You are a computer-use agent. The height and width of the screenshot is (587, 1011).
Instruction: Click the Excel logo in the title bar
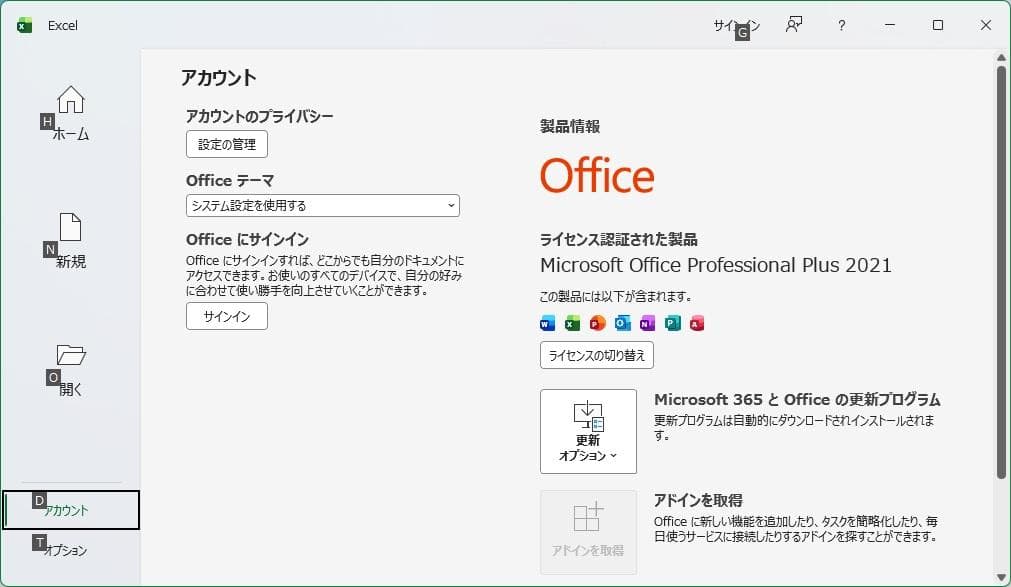click(x=24, y=25)
